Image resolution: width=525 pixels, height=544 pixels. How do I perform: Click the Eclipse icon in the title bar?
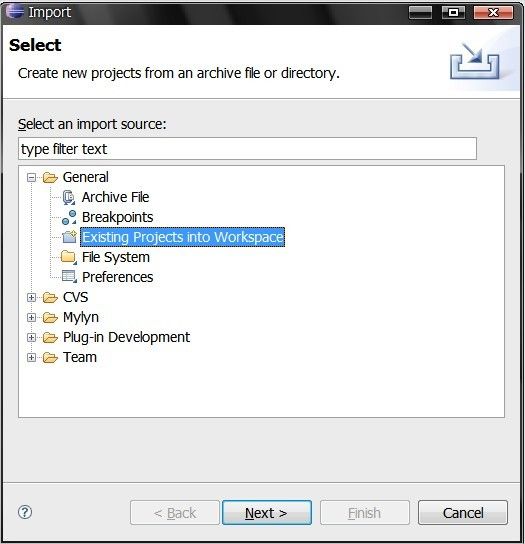15,11
